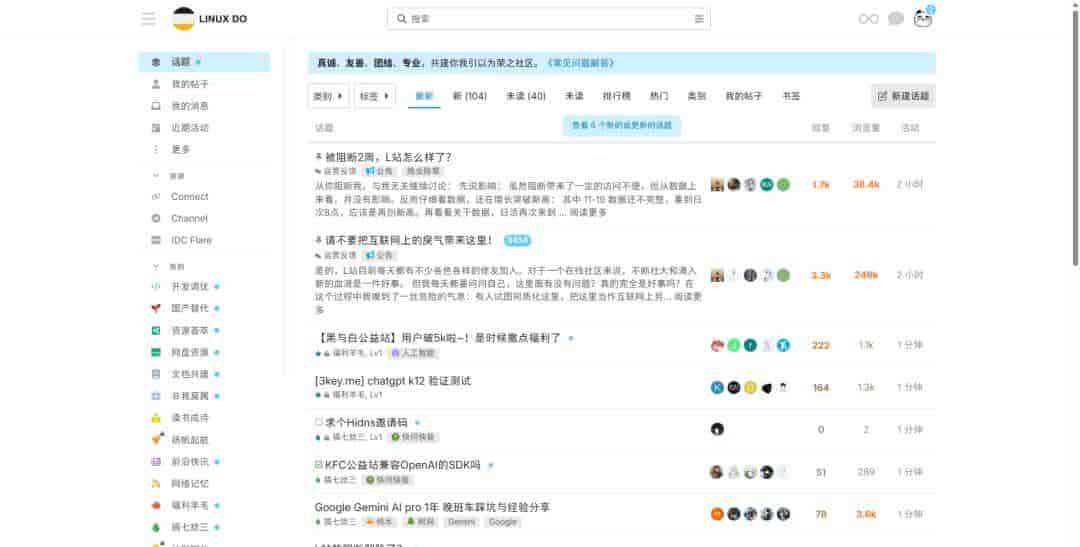This screenshot has height=547, width=1080.
Task: Sort topics by 活动 column header
Action: (x=910, y=127)
